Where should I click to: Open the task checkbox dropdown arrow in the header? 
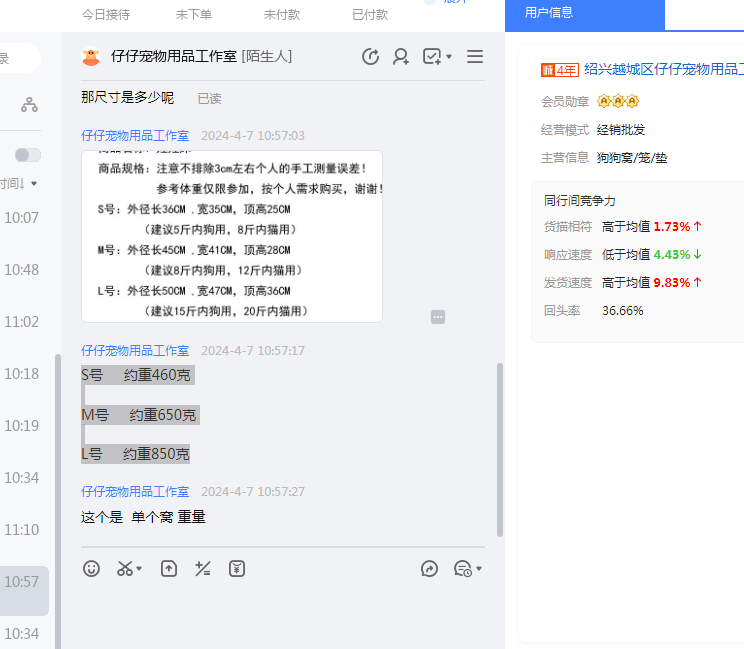[449, 57]
